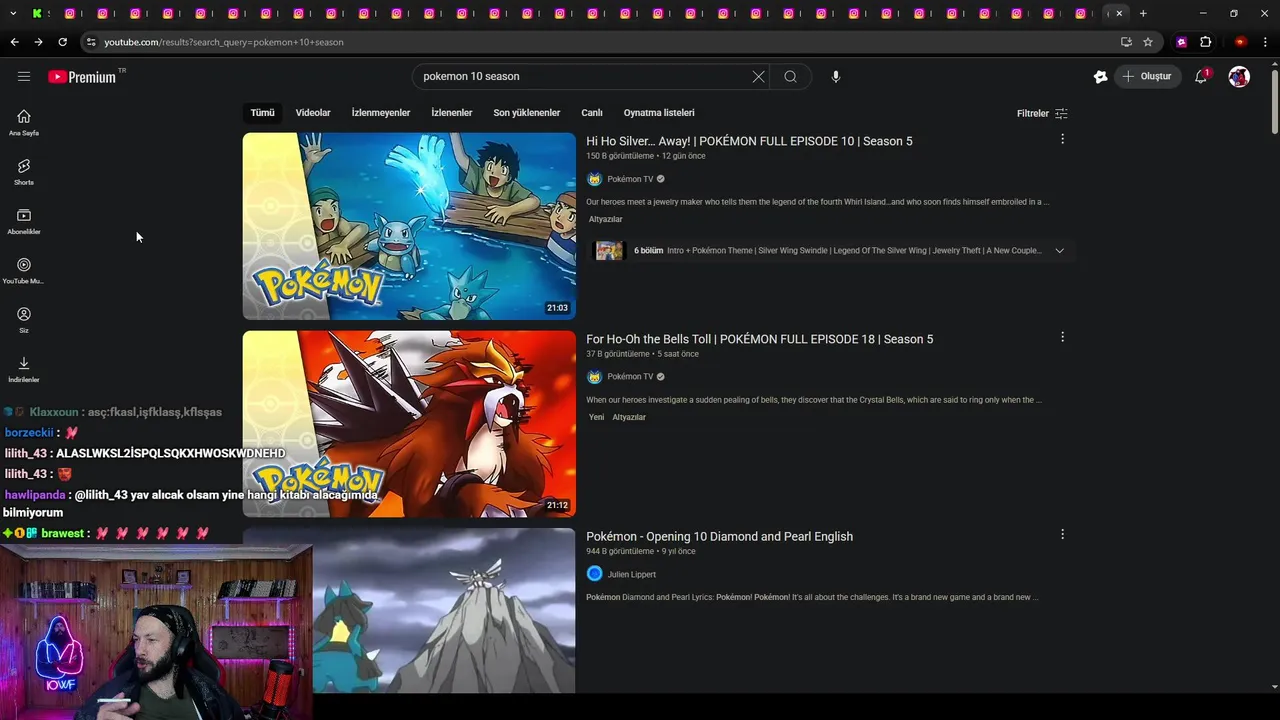Clear the search query with X

(758, 76)
